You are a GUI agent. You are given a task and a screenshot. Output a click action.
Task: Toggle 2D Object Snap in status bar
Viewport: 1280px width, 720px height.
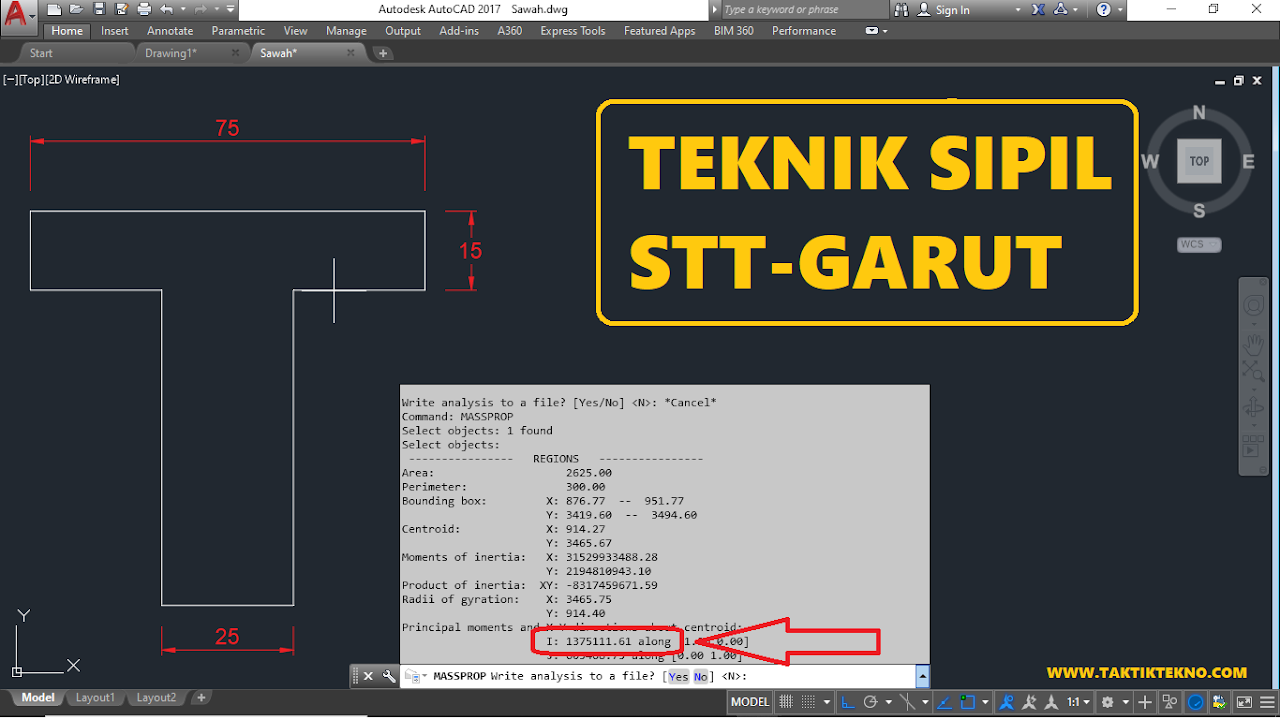point(967,702)
